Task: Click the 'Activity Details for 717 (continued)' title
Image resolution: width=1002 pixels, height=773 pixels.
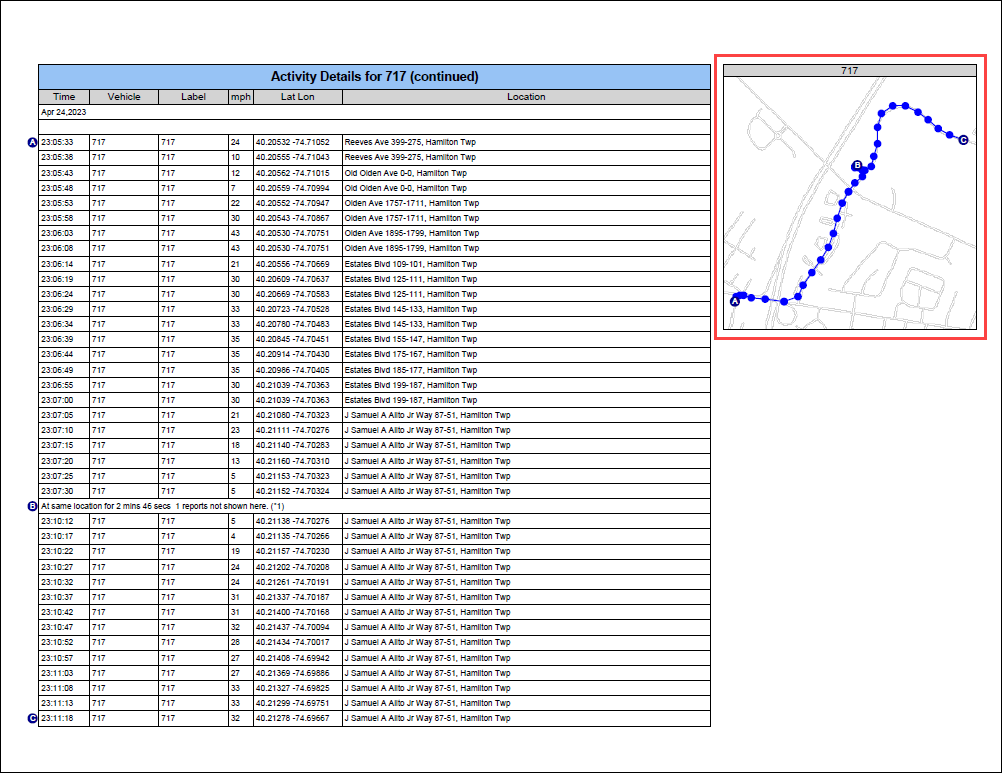Action: (374, 77)
